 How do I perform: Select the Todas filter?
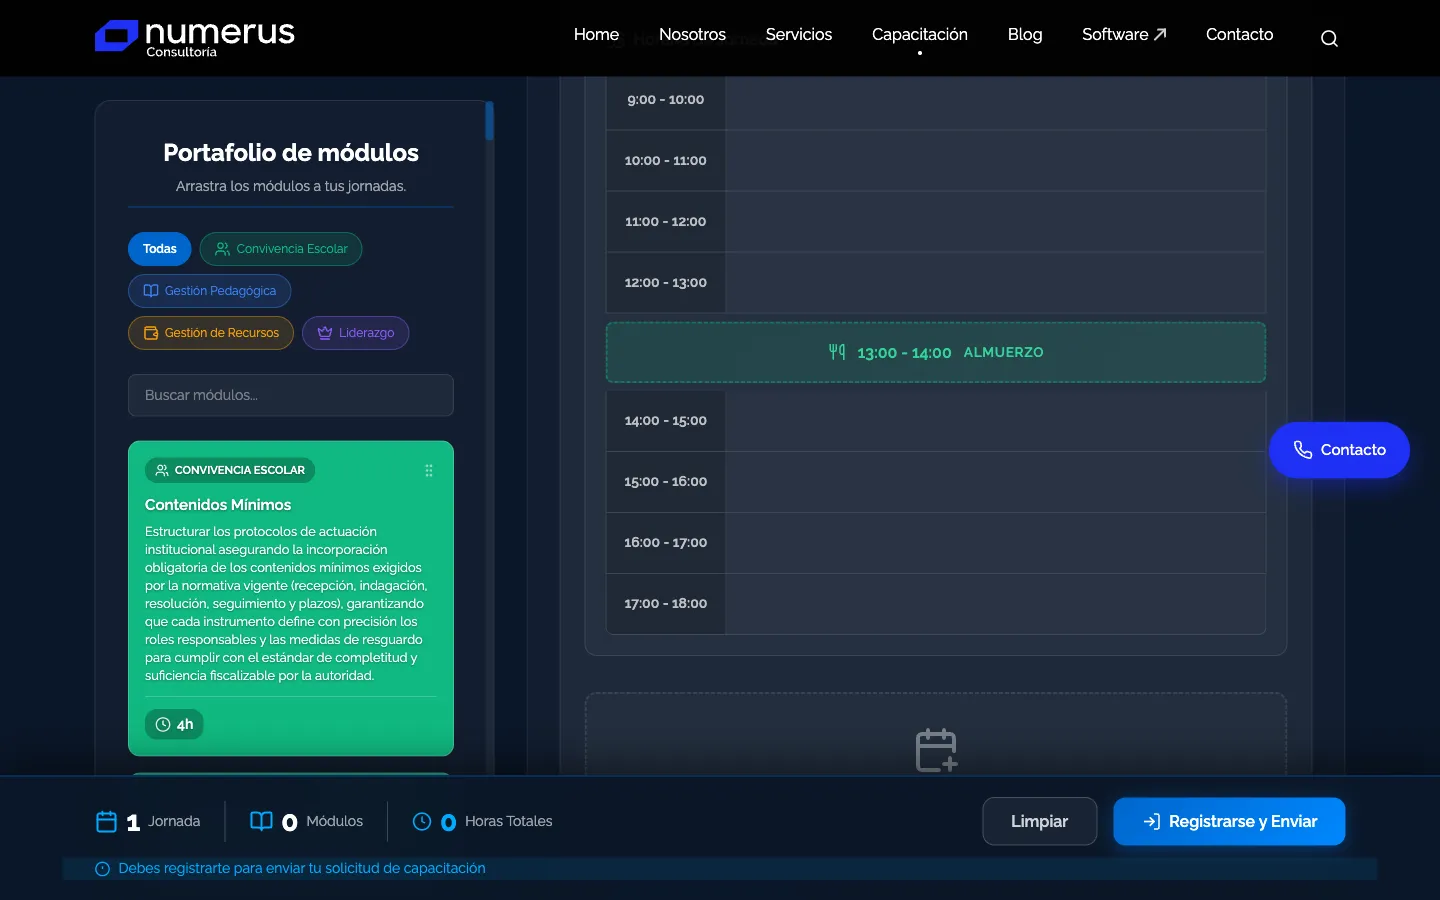pyautogui.click(x=159, y=248)
